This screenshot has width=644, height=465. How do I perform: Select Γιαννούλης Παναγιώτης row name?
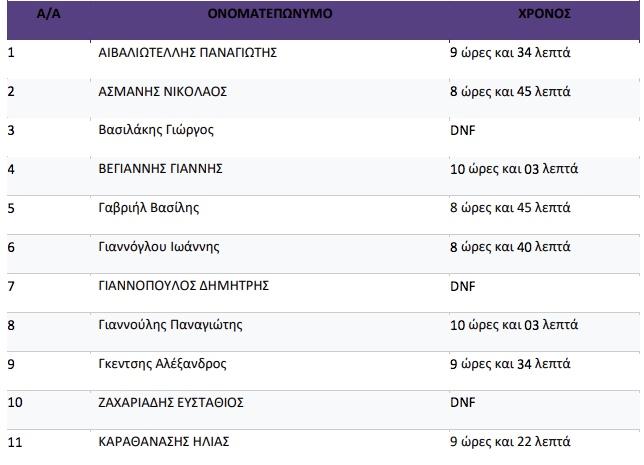(170, 325)
